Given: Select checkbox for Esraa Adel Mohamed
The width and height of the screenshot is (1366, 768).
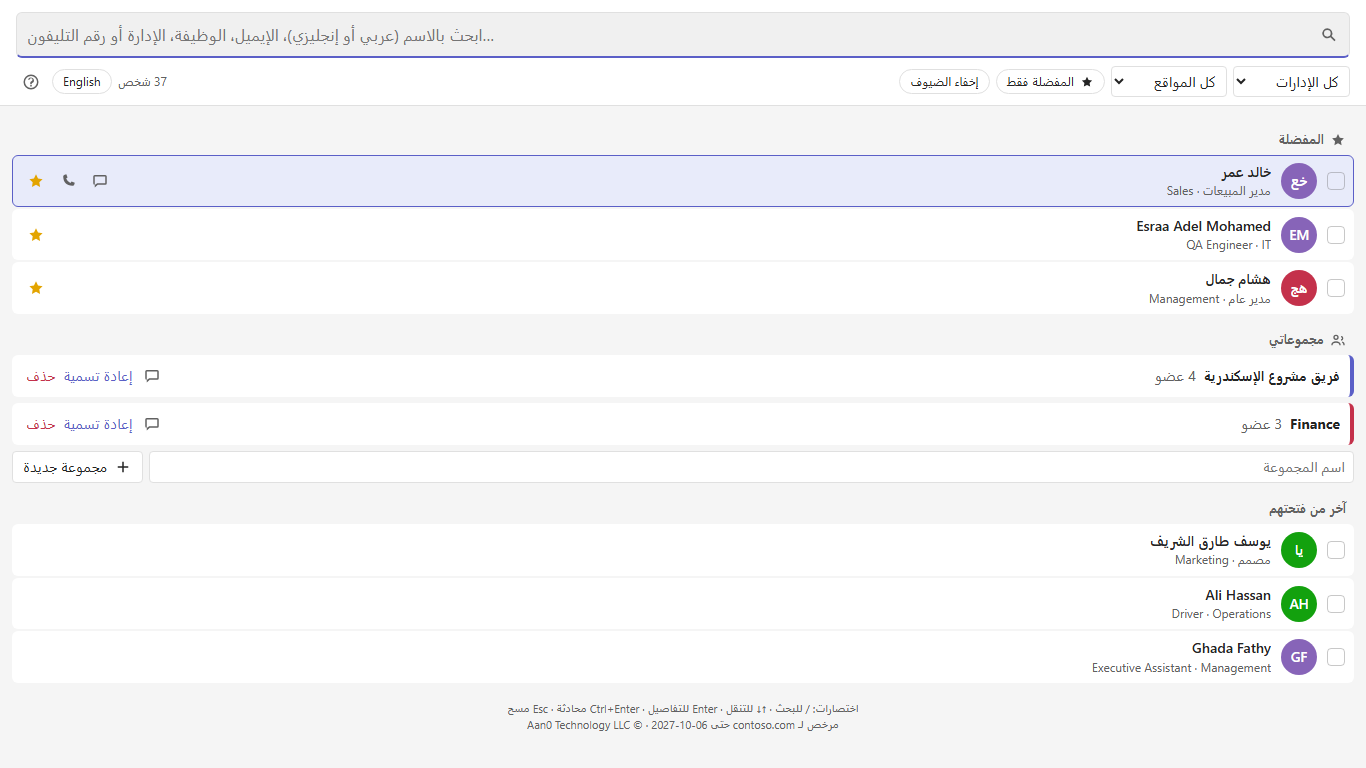Looking at the screenshot, I should [1336, 235].
